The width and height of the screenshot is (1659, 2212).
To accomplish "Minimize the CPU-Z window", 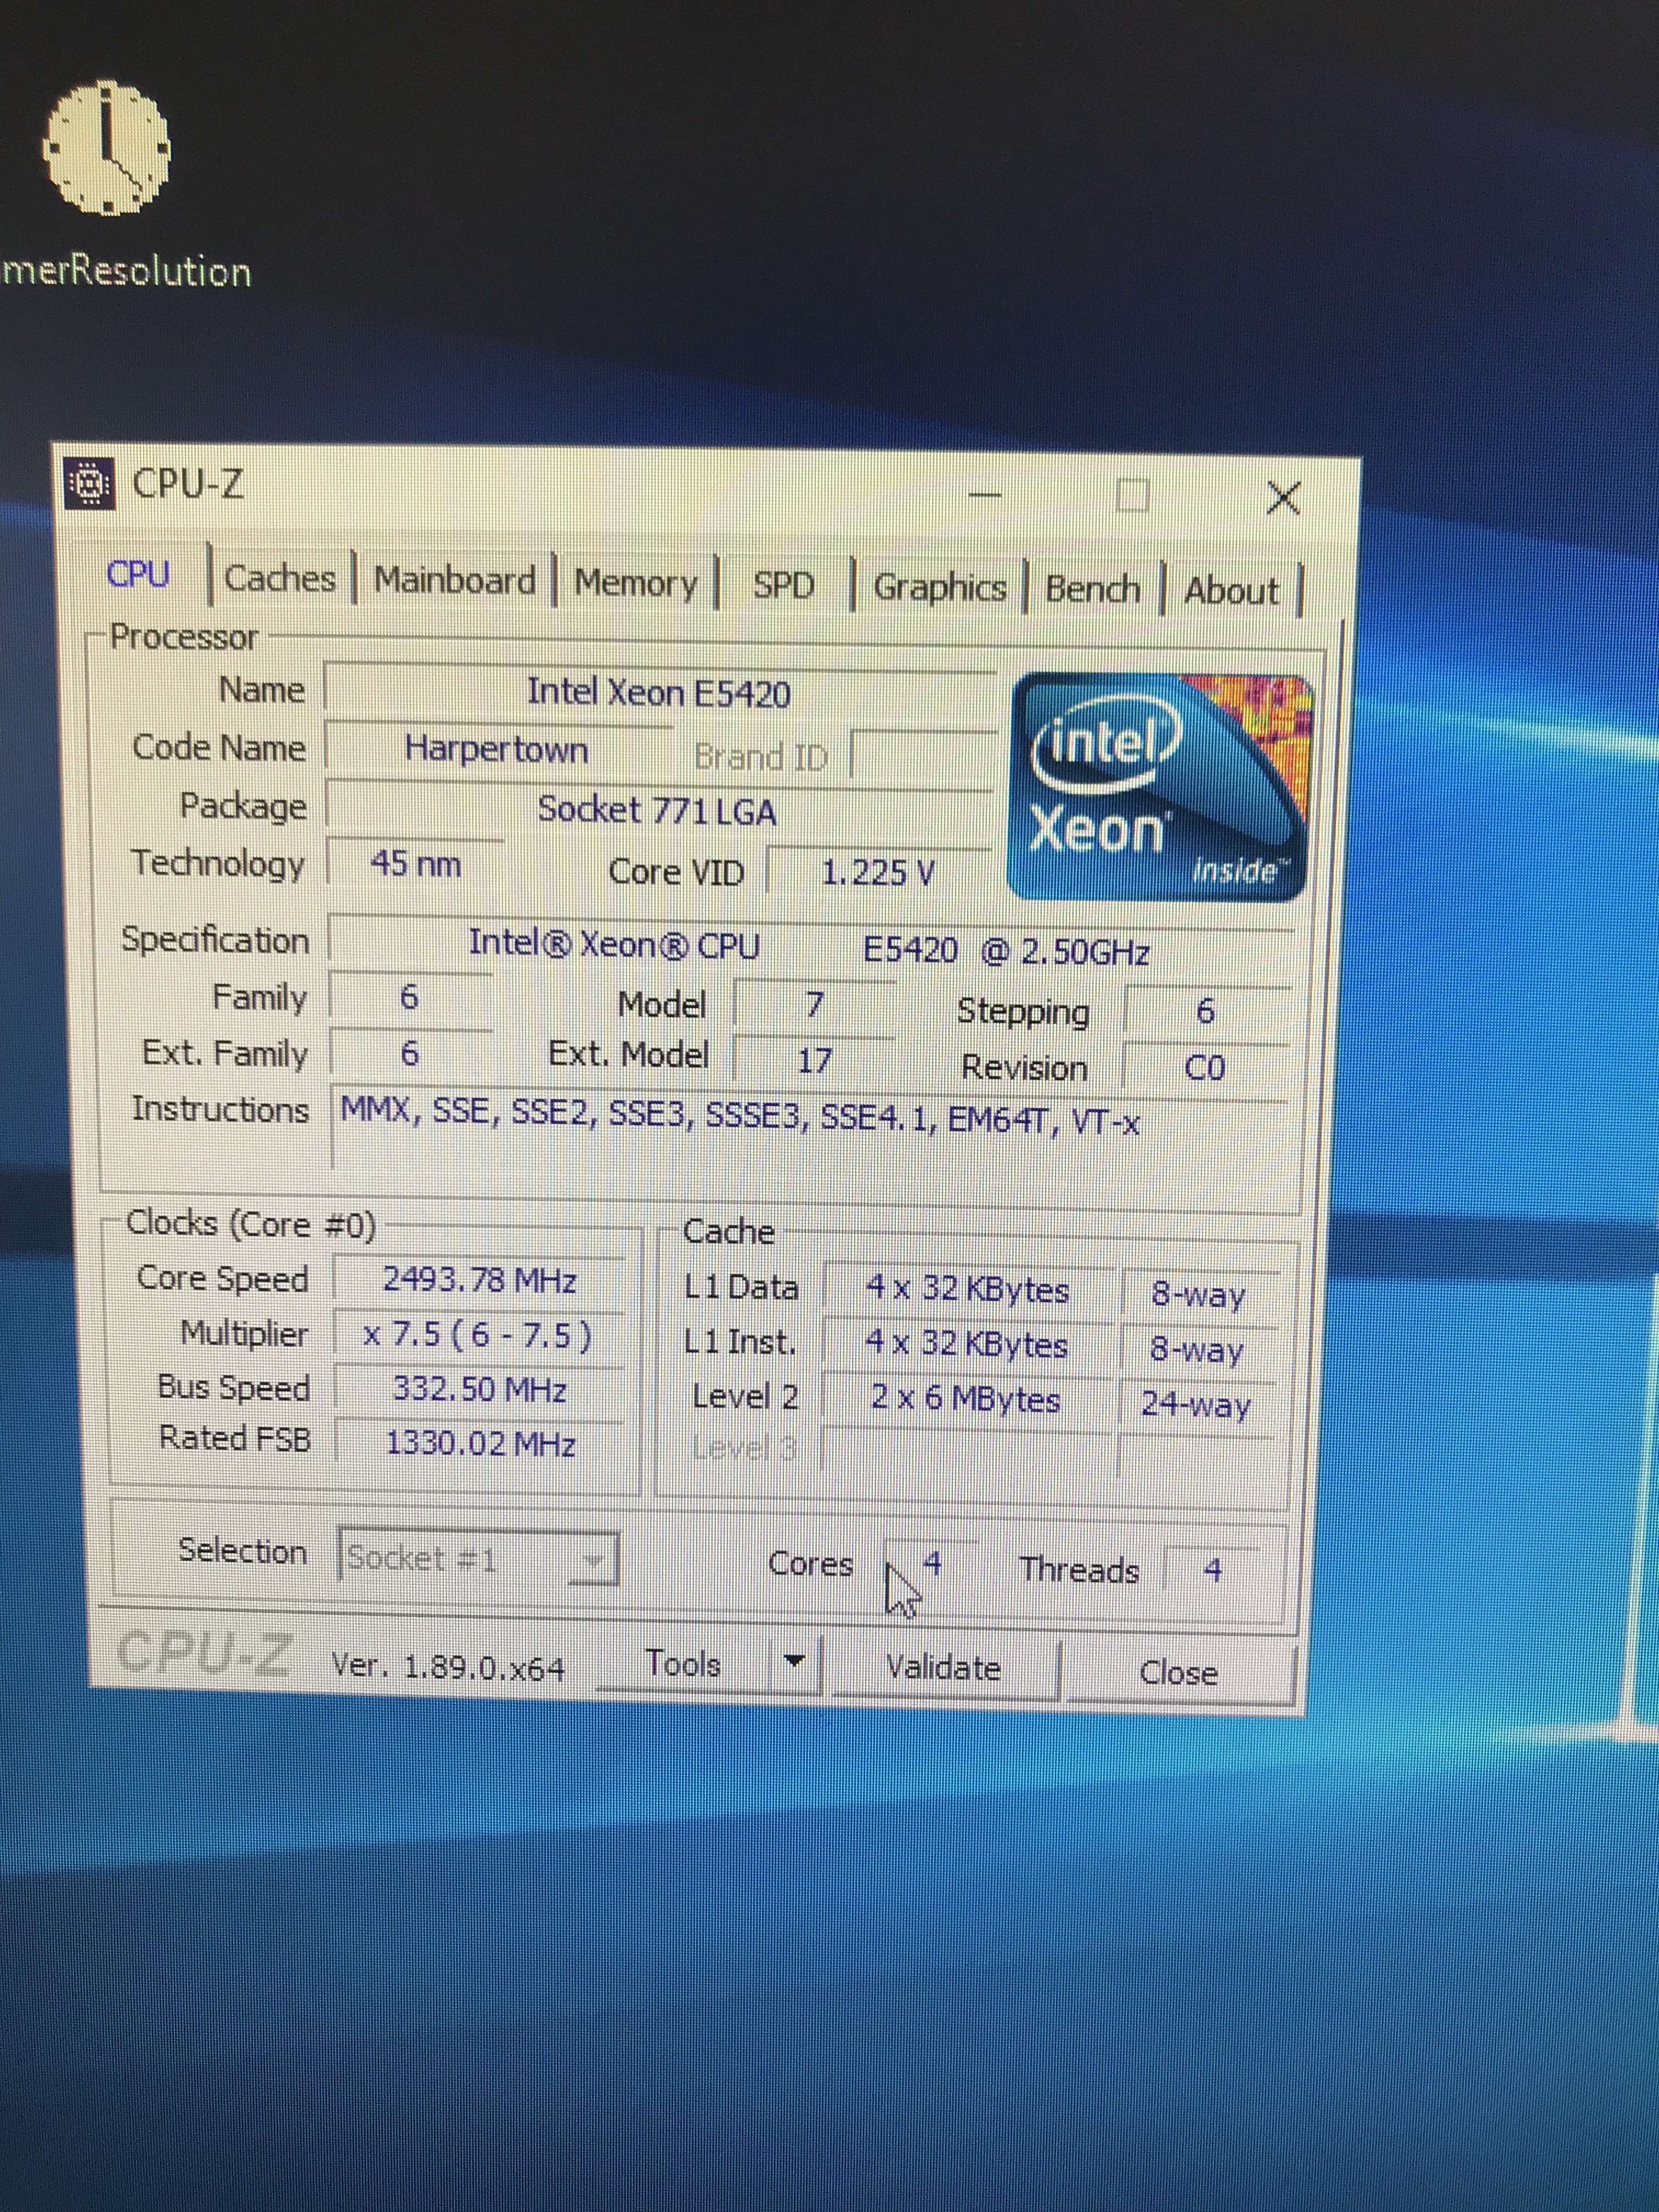I will tap(985, 494).
